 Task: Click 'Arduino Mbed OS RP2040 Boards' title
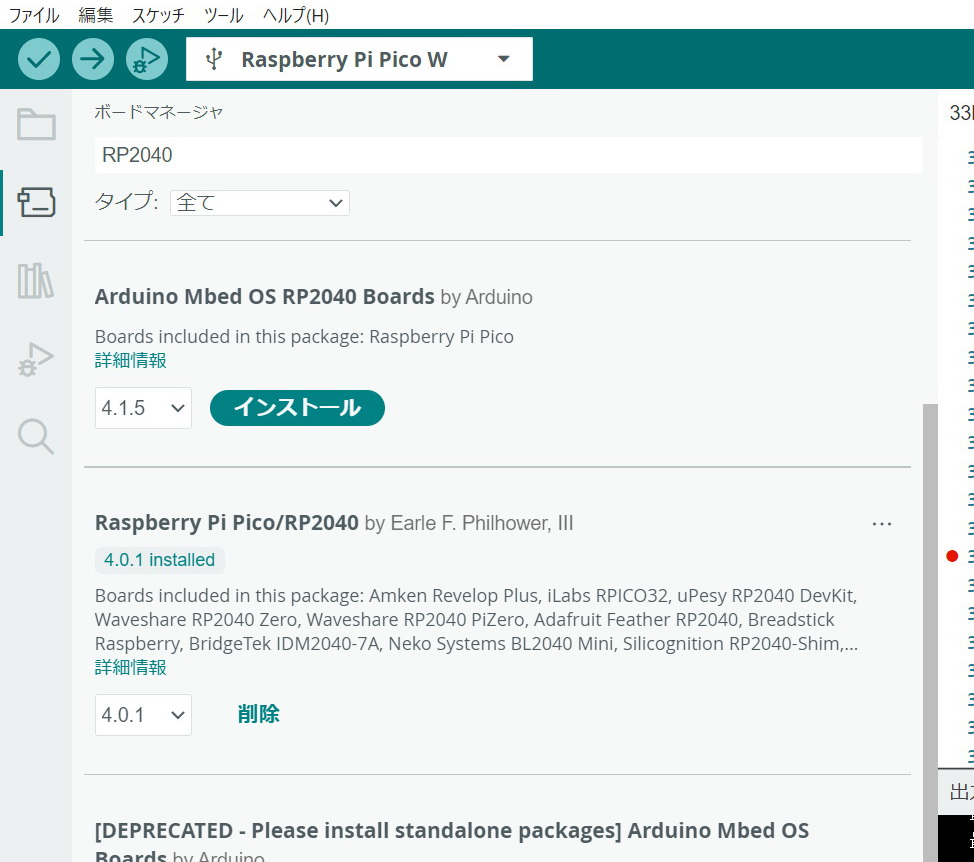265,297
